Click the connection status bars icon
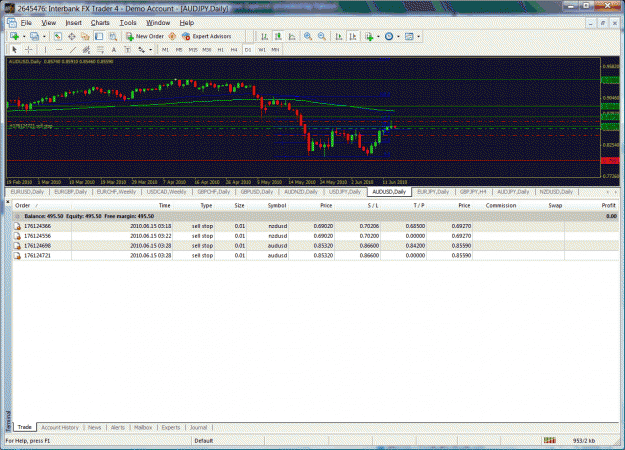The width and height of the screenshot is (625, 450). (x=550, y=440)
